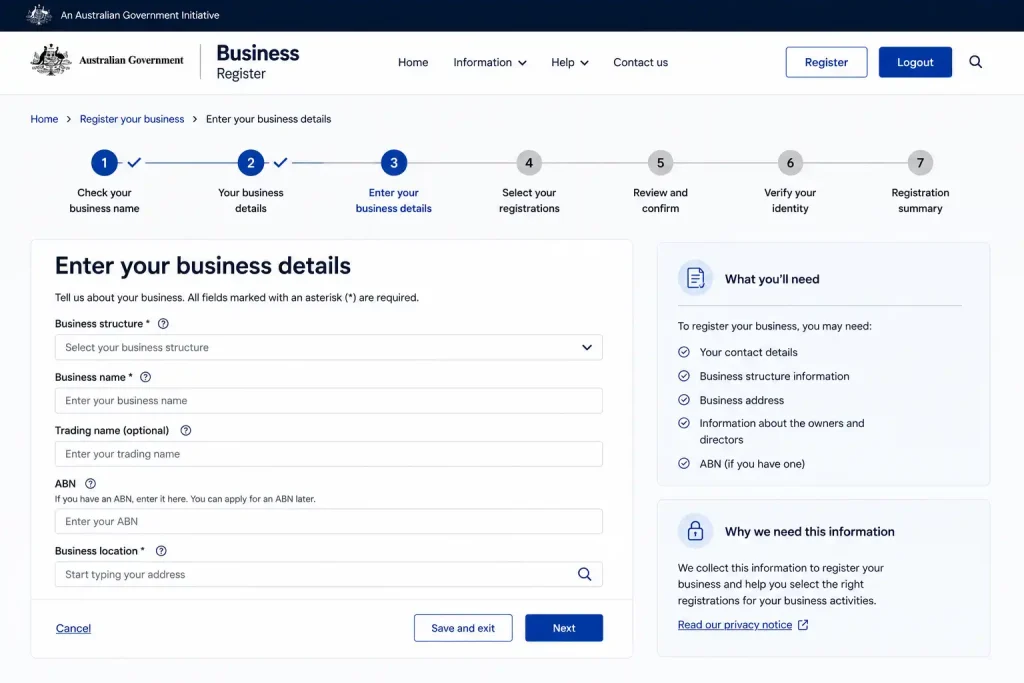The image size is (1024, 683).
Task: Click 'Select your registrations' step label
Action: point(529,200)
